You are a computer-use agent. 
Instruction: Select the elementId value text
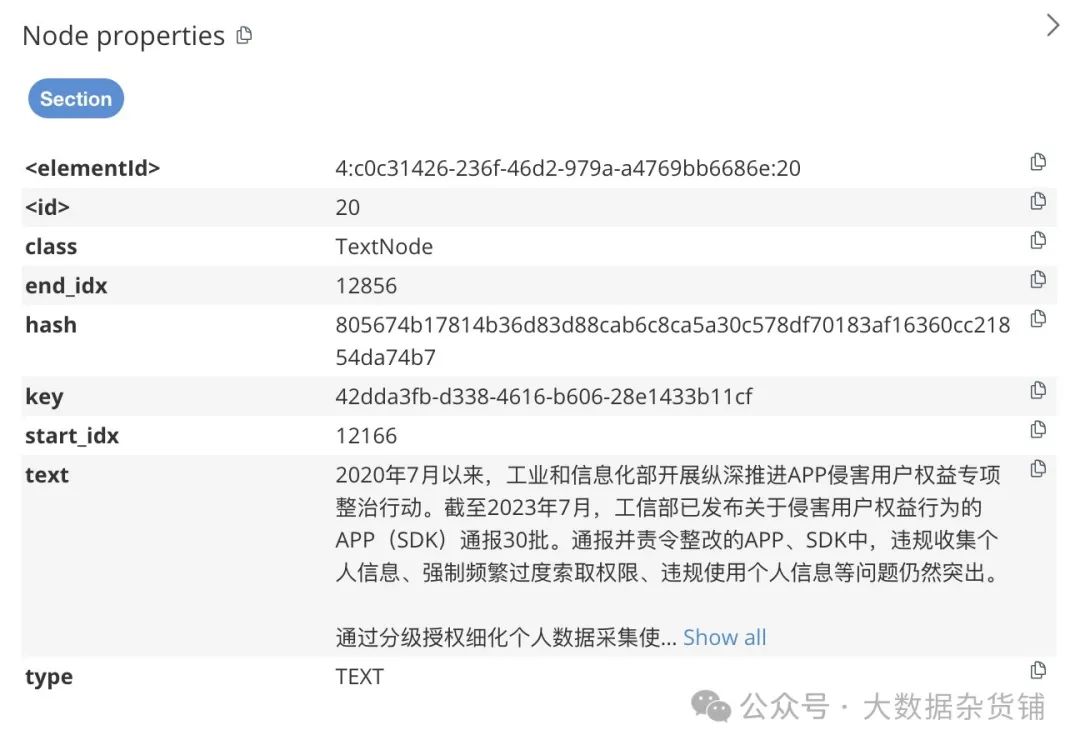568,168
